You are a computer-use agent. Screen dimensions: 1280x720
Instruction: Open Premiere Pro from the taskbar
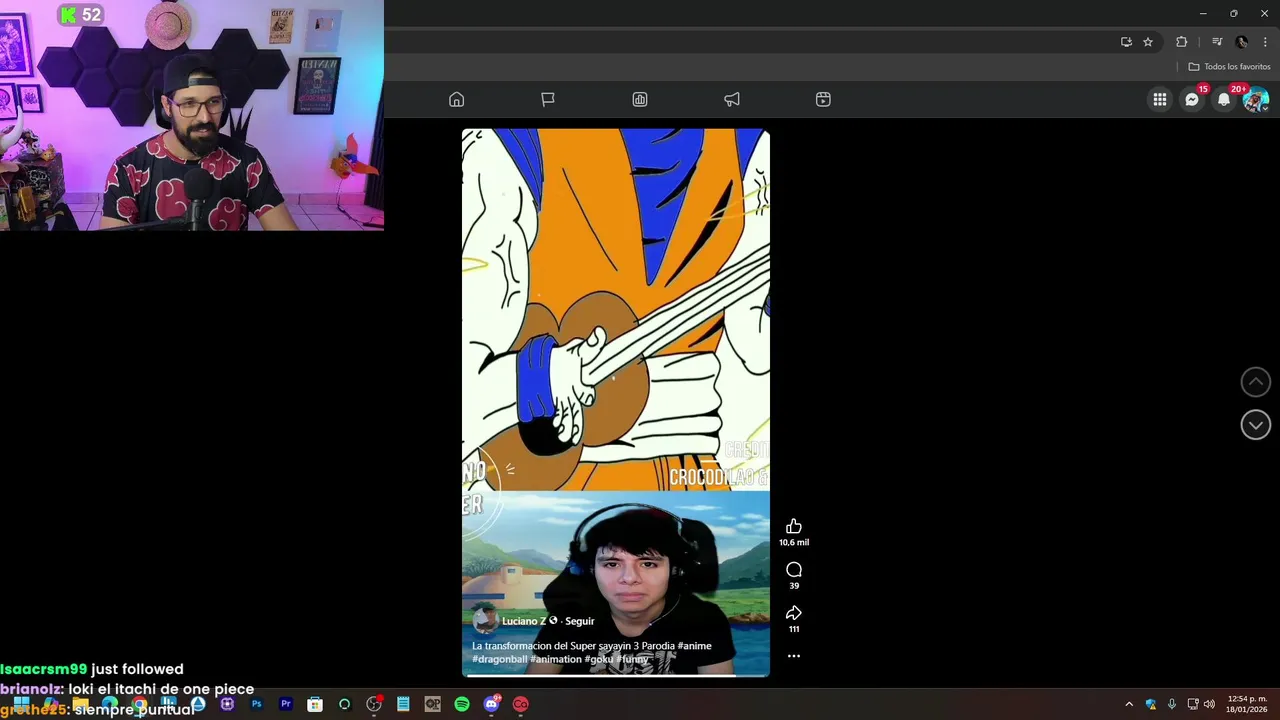pyautogui.click(x=286, y=704)
